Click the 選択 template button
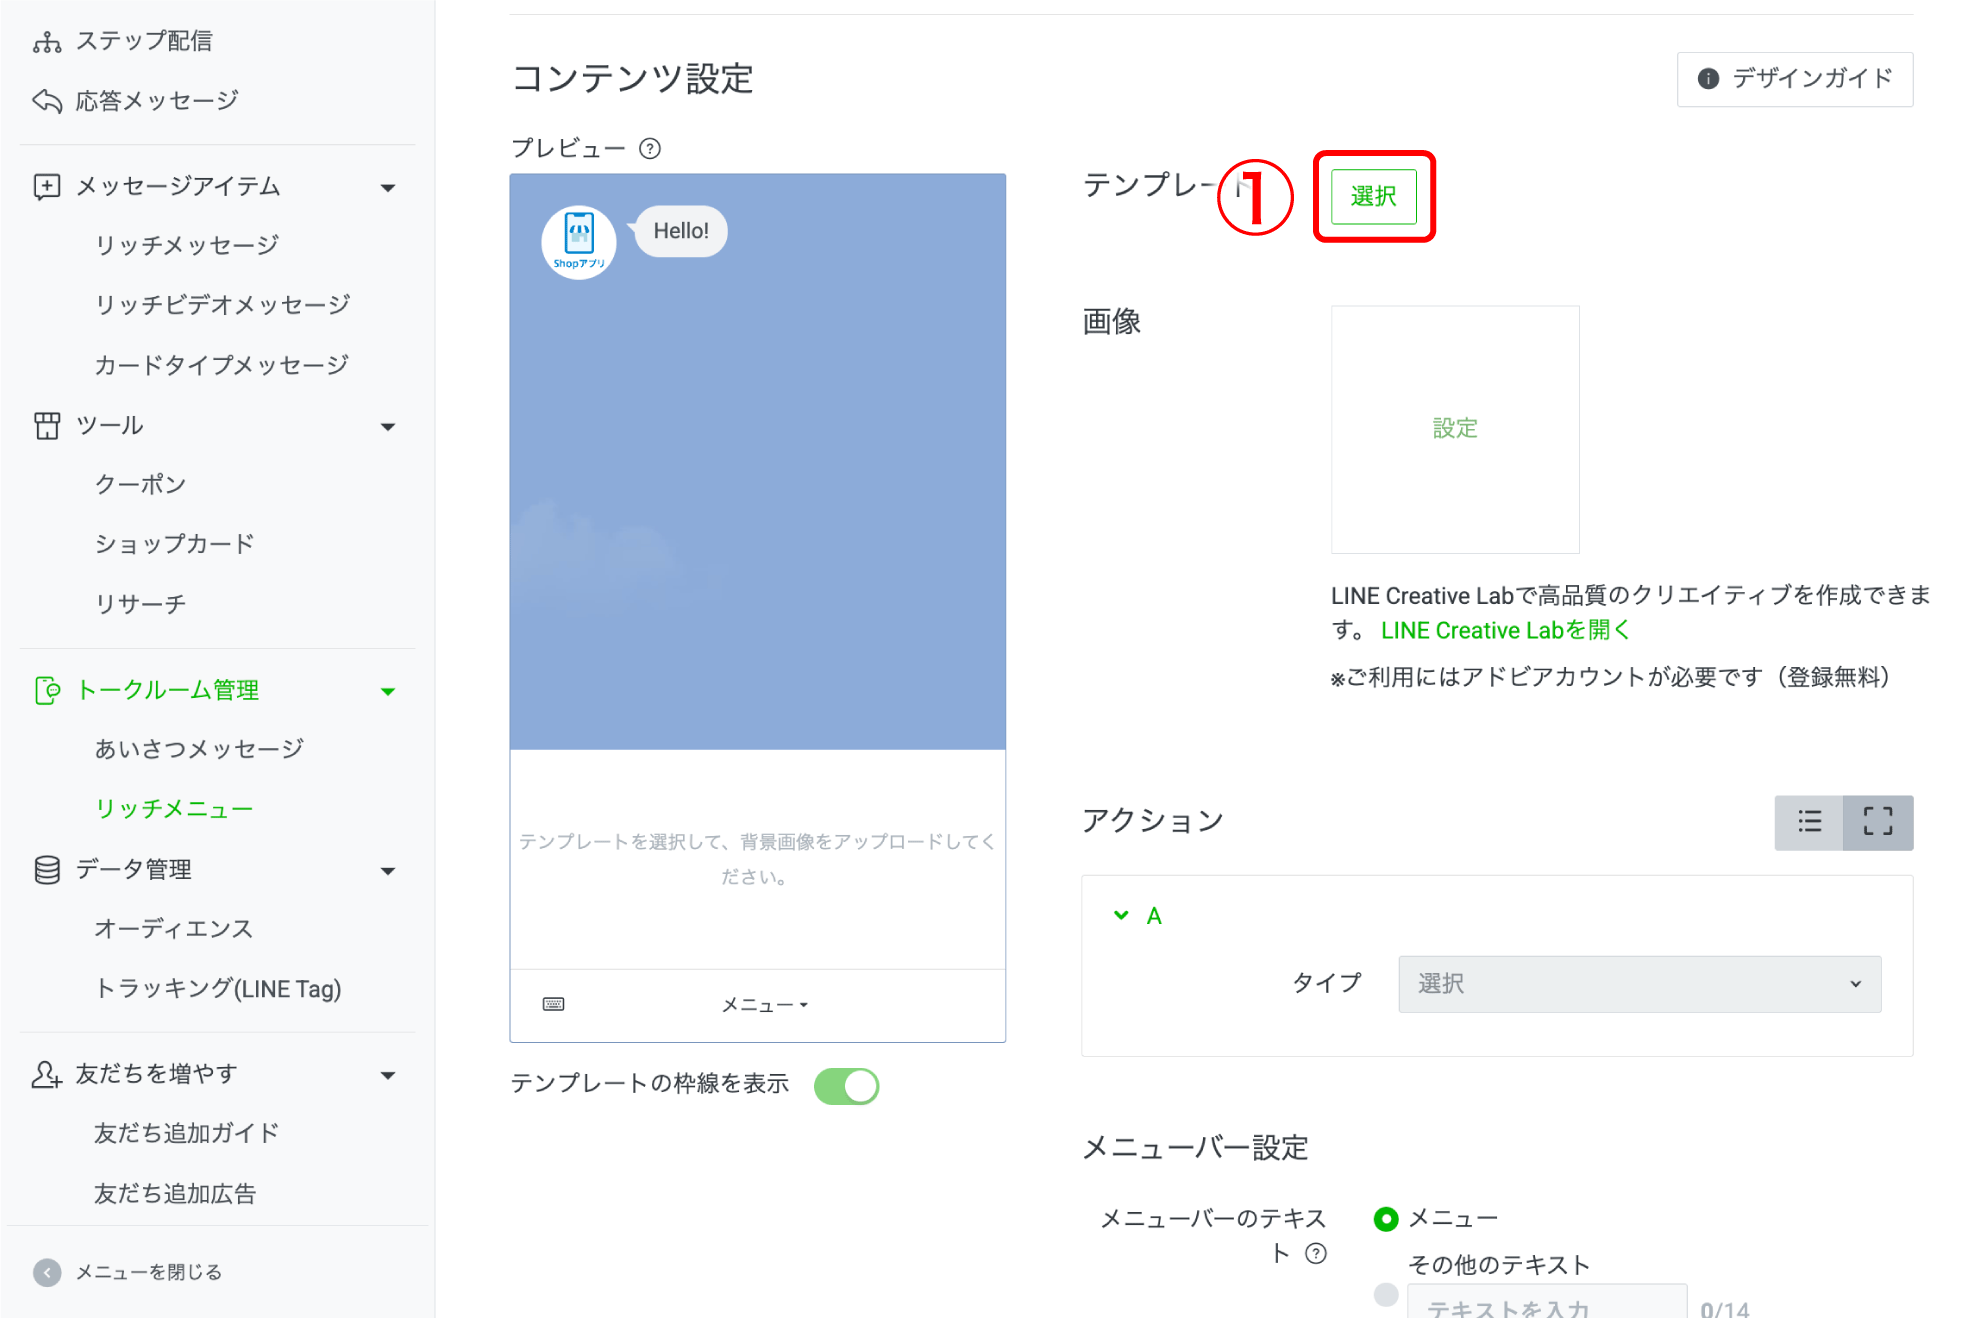Screen dimensions: 1978x1318 pos(1374,196)
